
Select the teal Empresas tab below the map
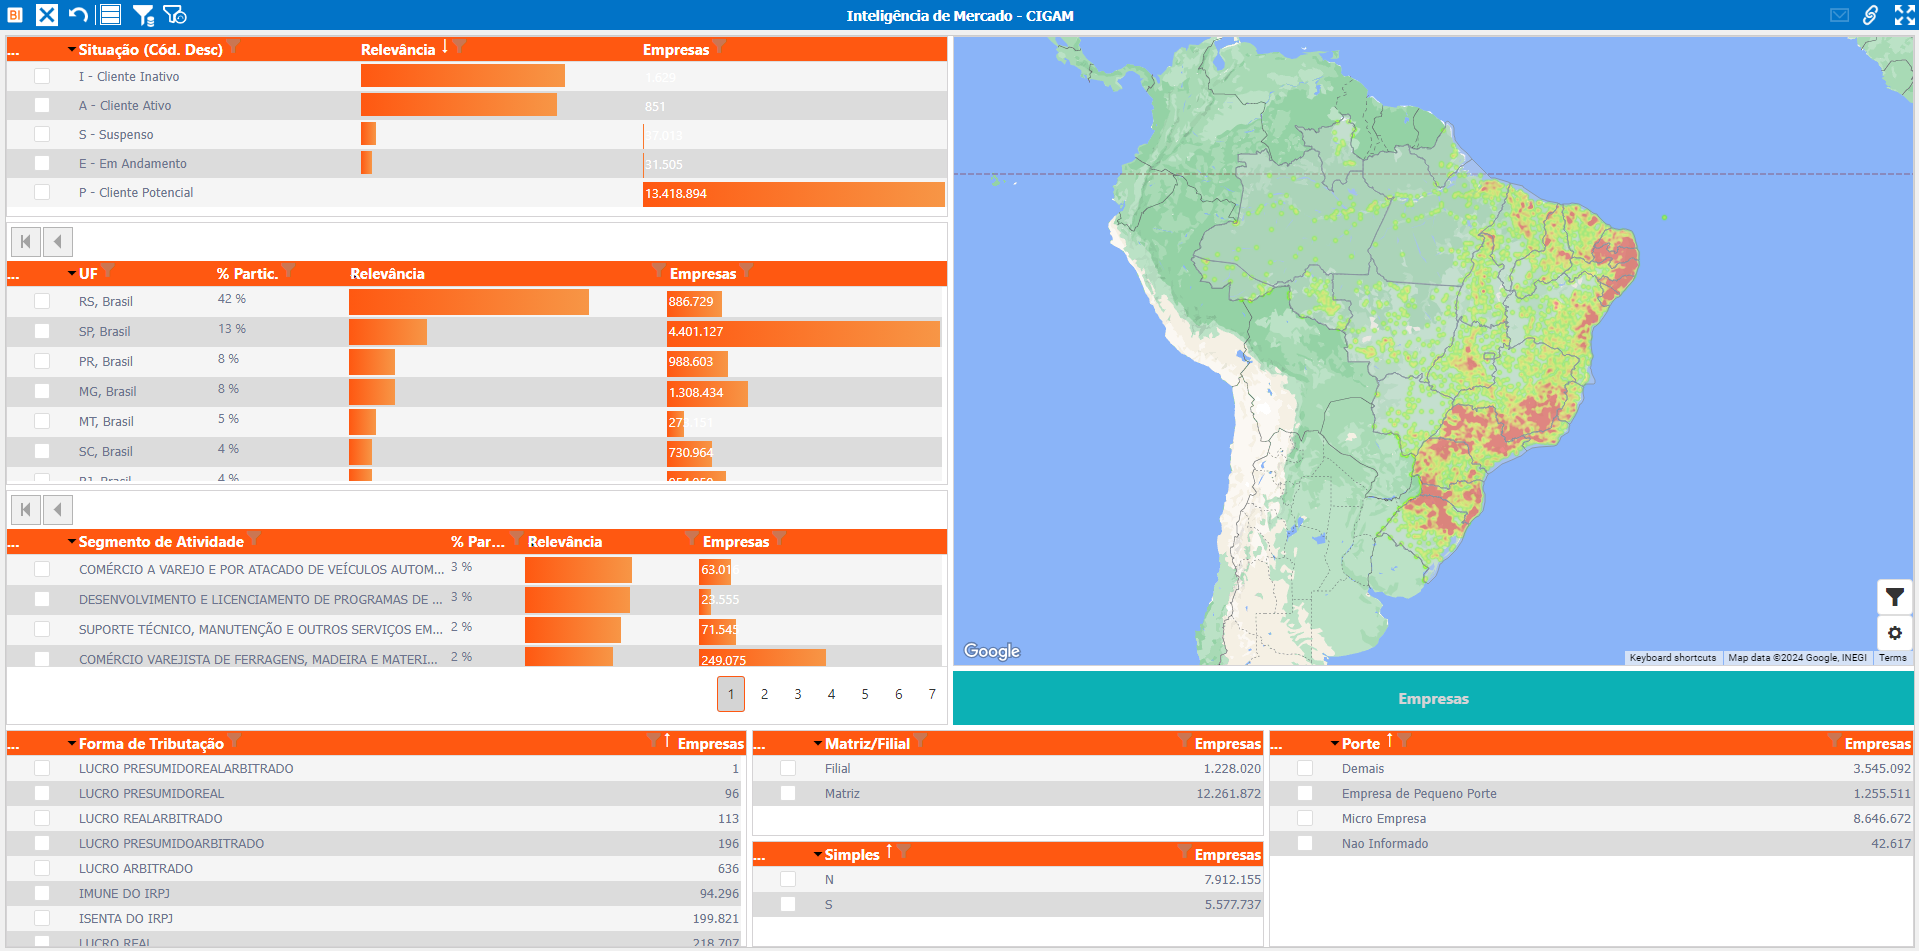[1433, 698]
